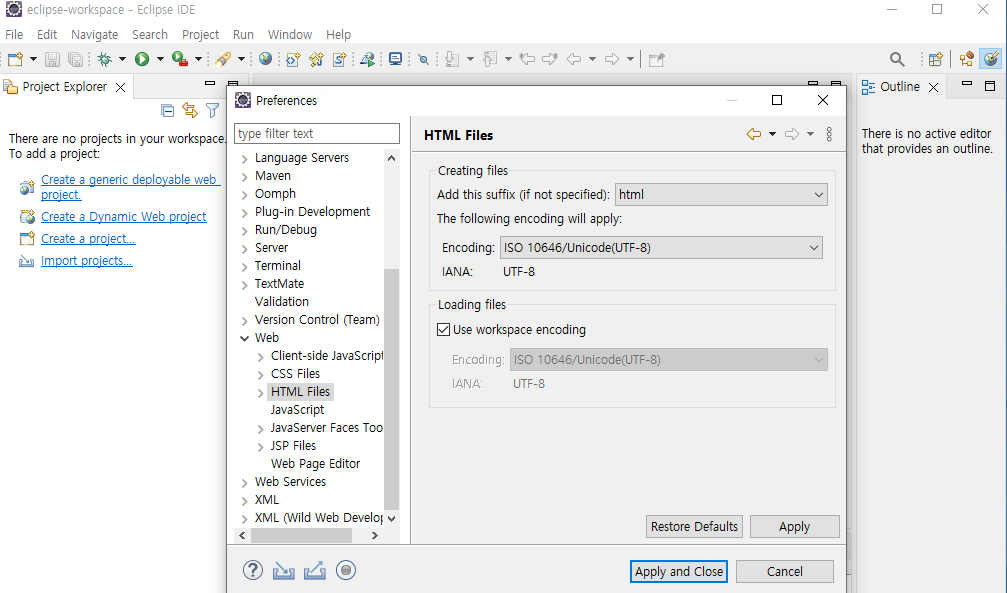This screenshot has height=593, width=1007.
Task: Click the export preferences icon
Action: click(315, 571)
